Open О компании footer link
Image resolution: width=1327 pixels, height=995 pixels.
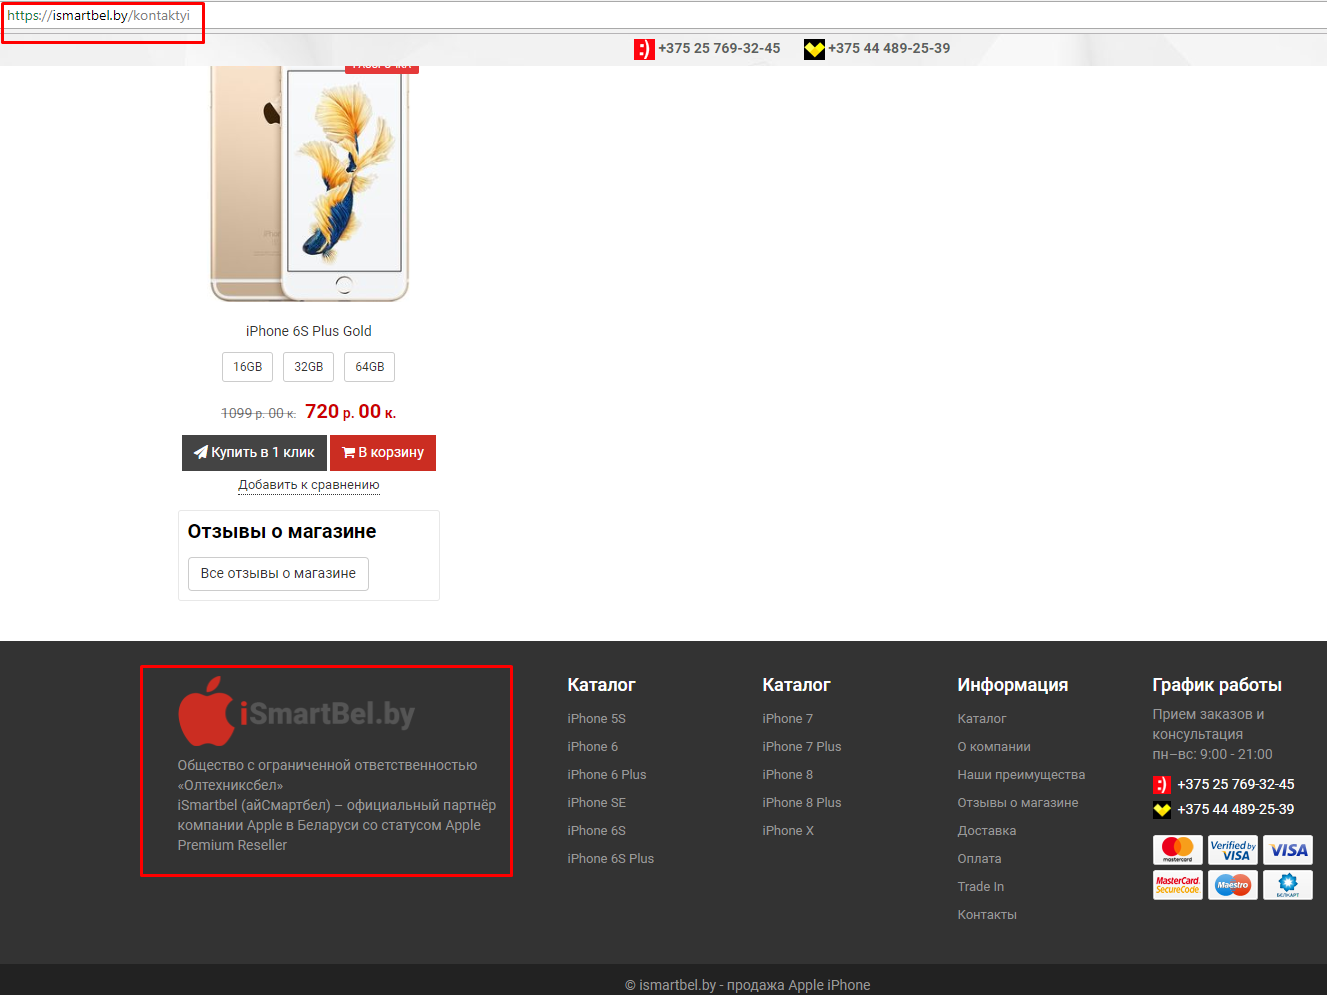click(x=994, y=747)
